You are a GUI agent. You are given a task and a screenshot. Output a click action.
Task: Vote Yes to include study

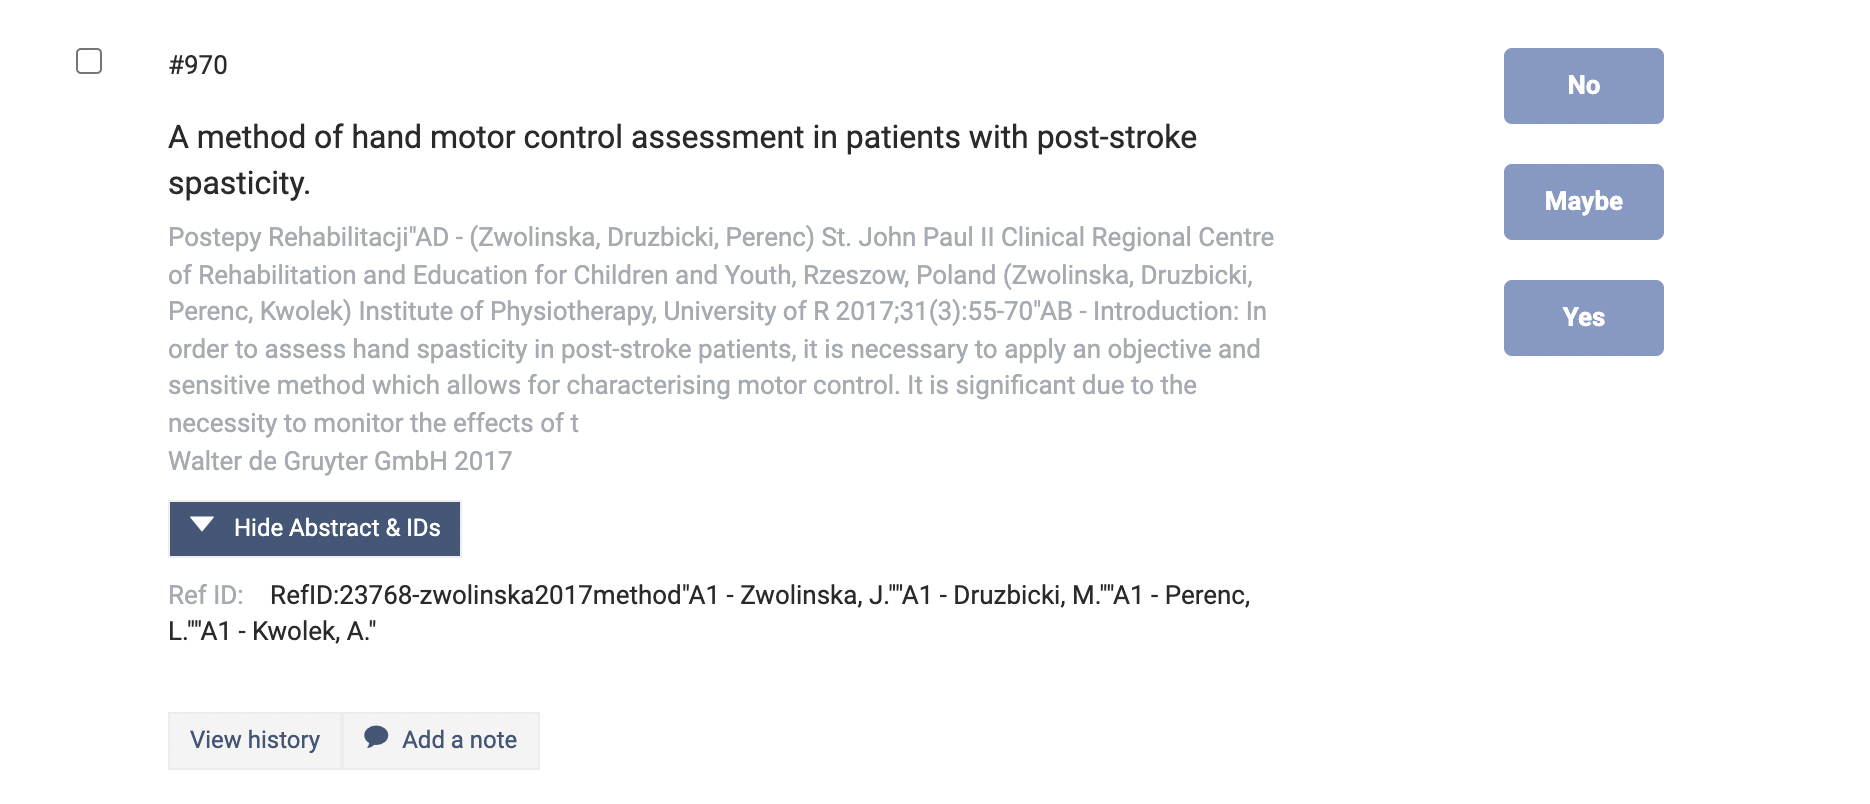1583,318
